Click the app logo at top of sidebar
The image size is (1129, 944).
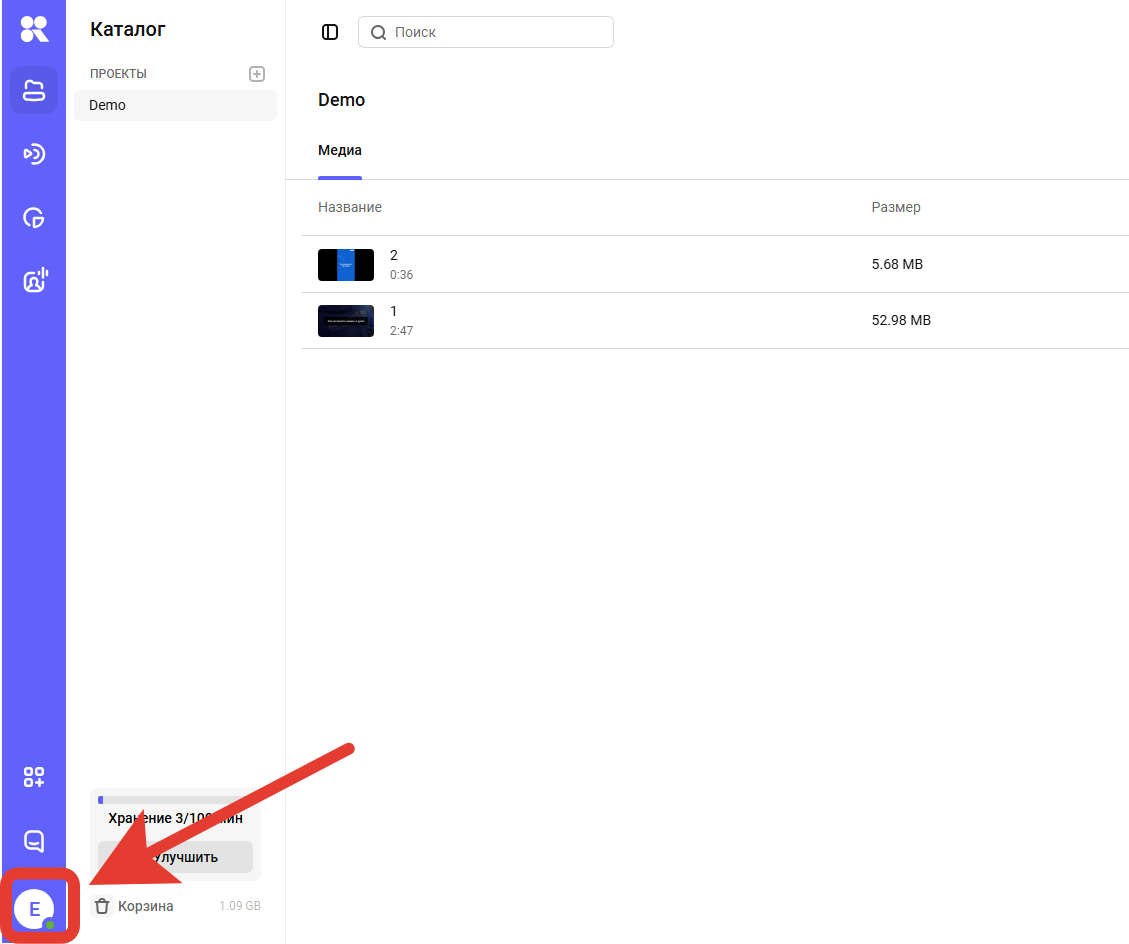pos(34,29)
